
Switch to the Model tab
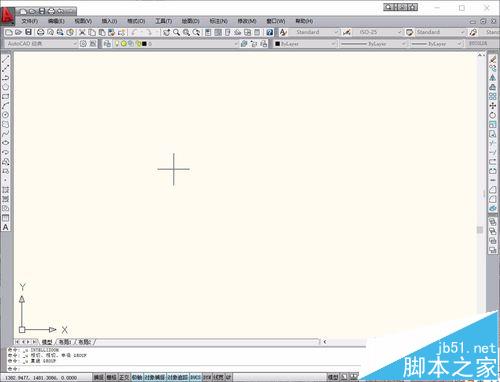tap(47, 342)
